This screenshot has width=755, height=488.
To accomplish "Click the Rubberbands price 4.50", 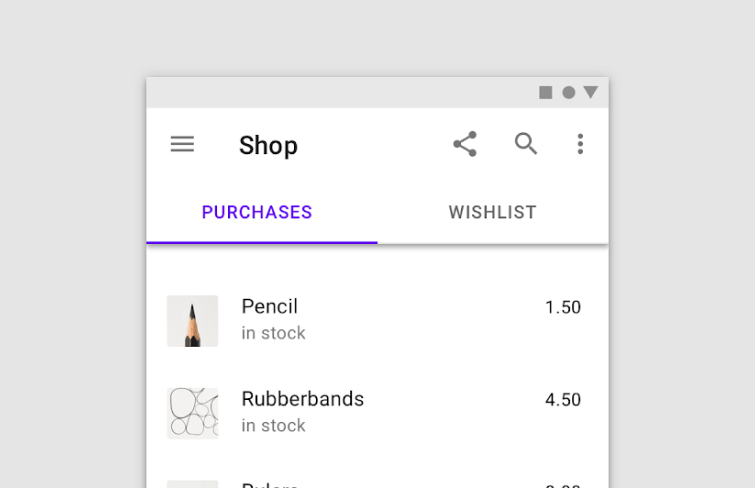I will (563, 400).
